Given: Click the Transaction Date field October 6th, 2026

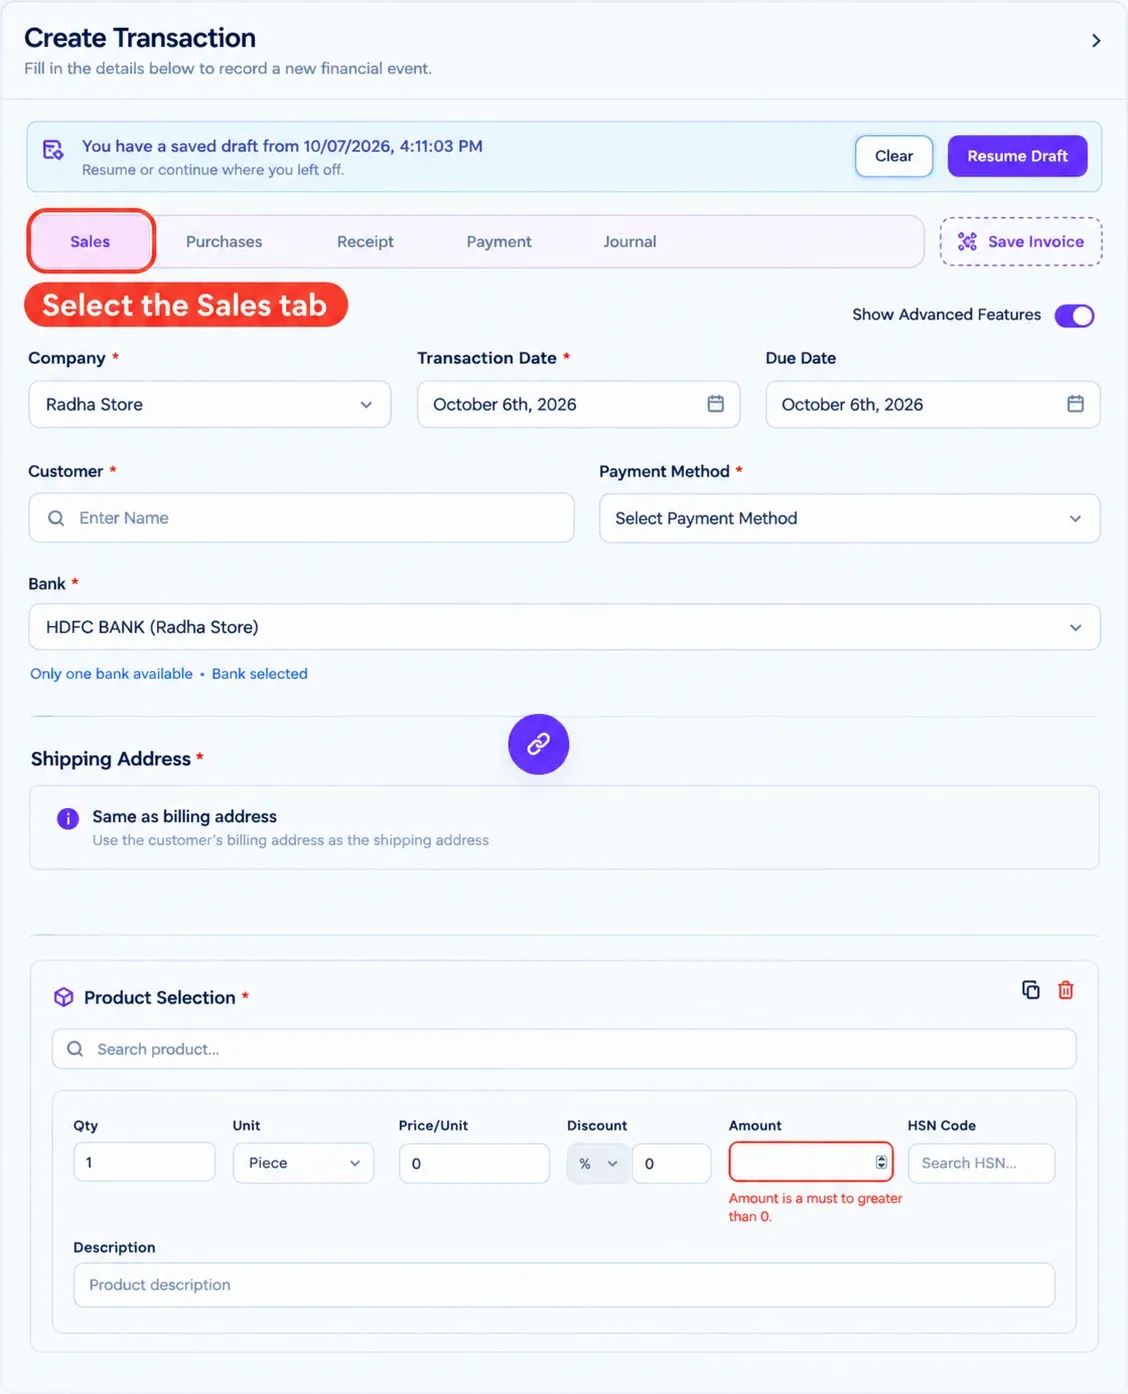Looking at the screenshot, I should 578,404.
